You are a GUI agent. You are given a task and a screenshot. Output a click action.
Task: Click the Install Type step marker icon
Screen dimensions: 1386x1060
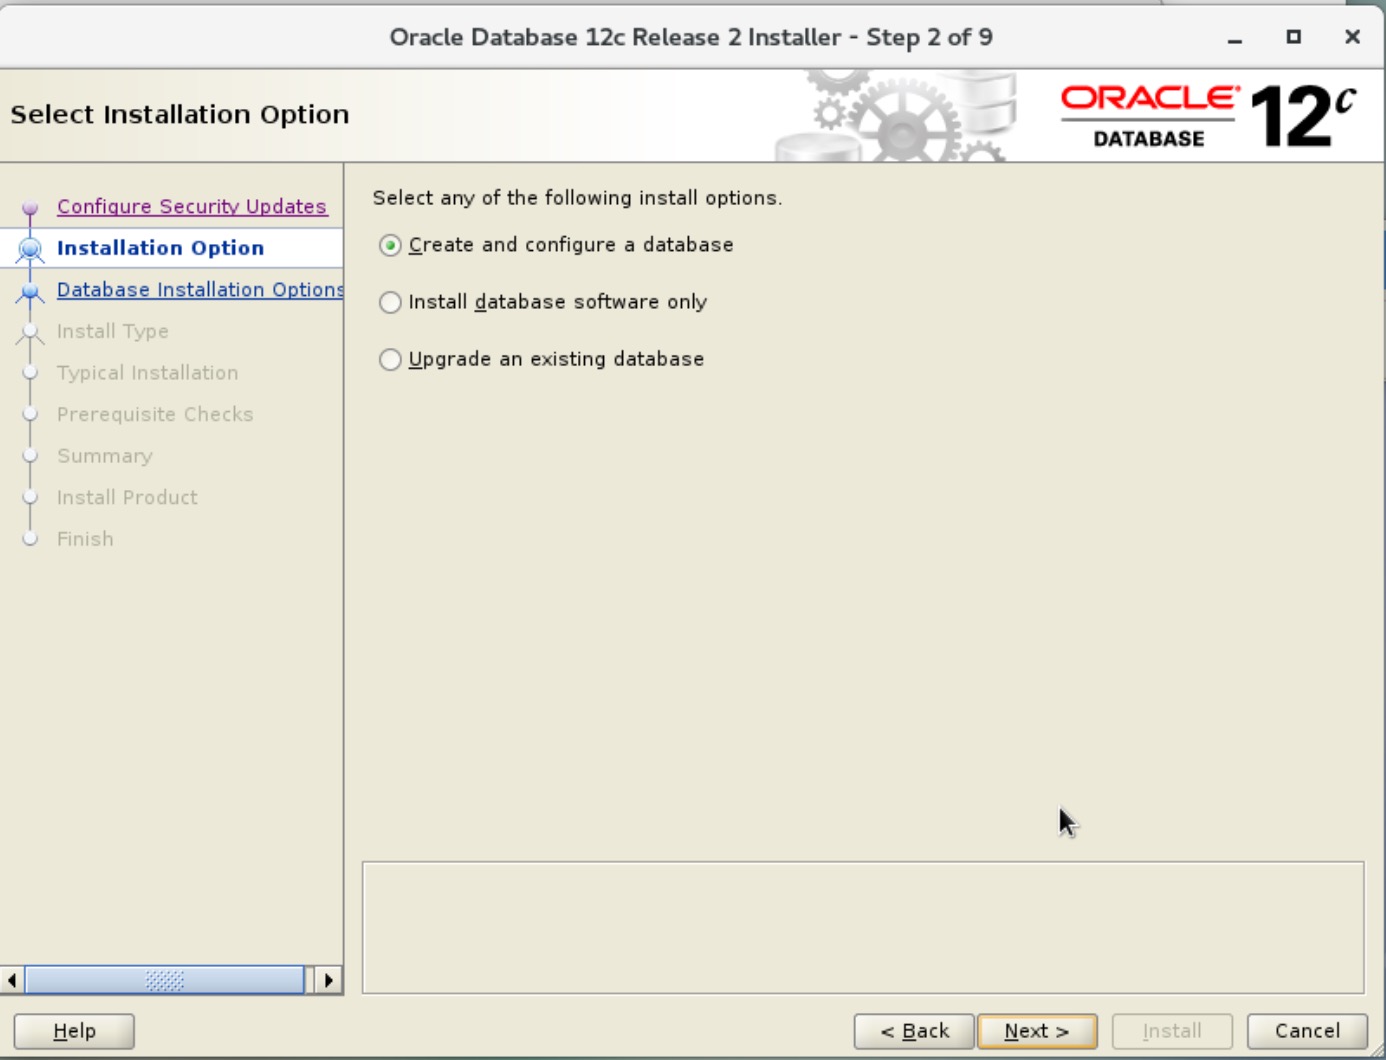[30, 333]
